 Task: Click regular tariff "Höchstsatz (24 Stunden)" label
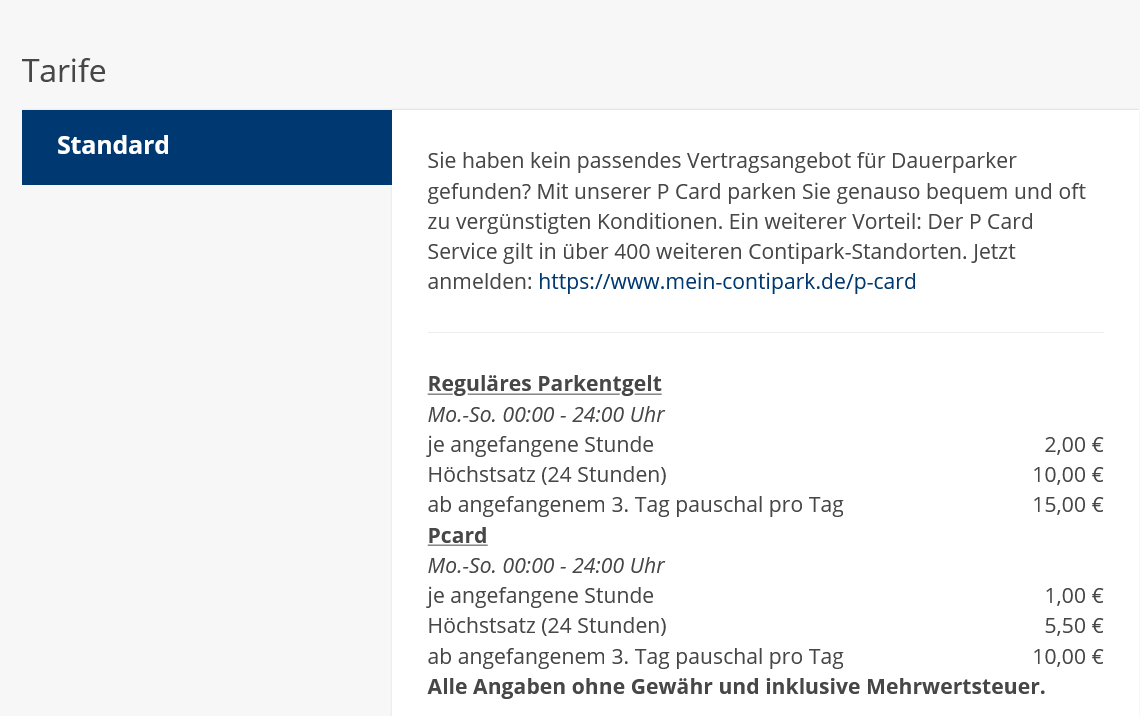click(x=546, y=475)
